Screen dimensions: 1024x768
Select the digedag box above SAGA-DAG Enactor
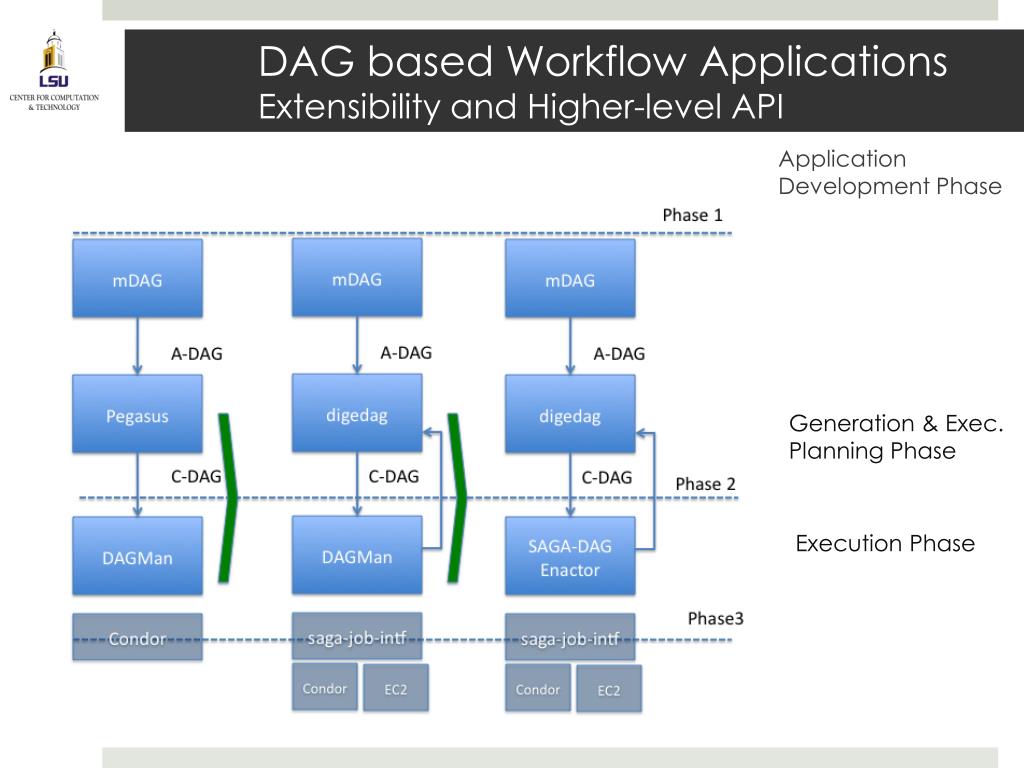[x=569, y=413]
